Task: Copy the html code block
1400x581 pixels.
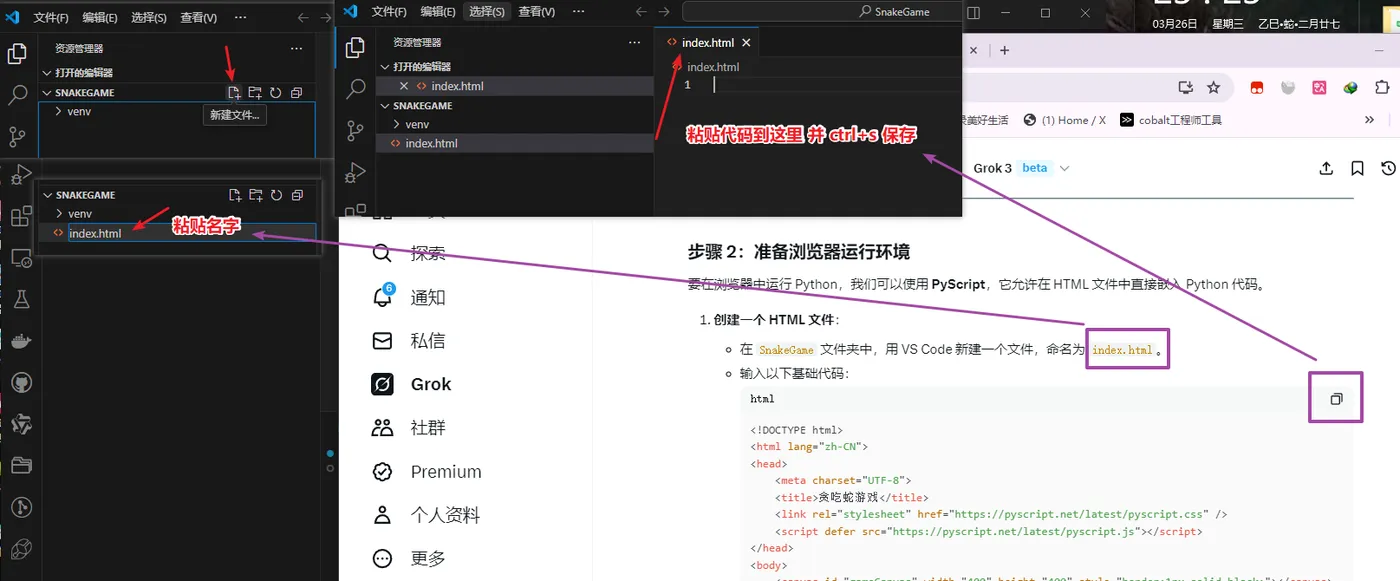Action: [x=1336, y=399]
